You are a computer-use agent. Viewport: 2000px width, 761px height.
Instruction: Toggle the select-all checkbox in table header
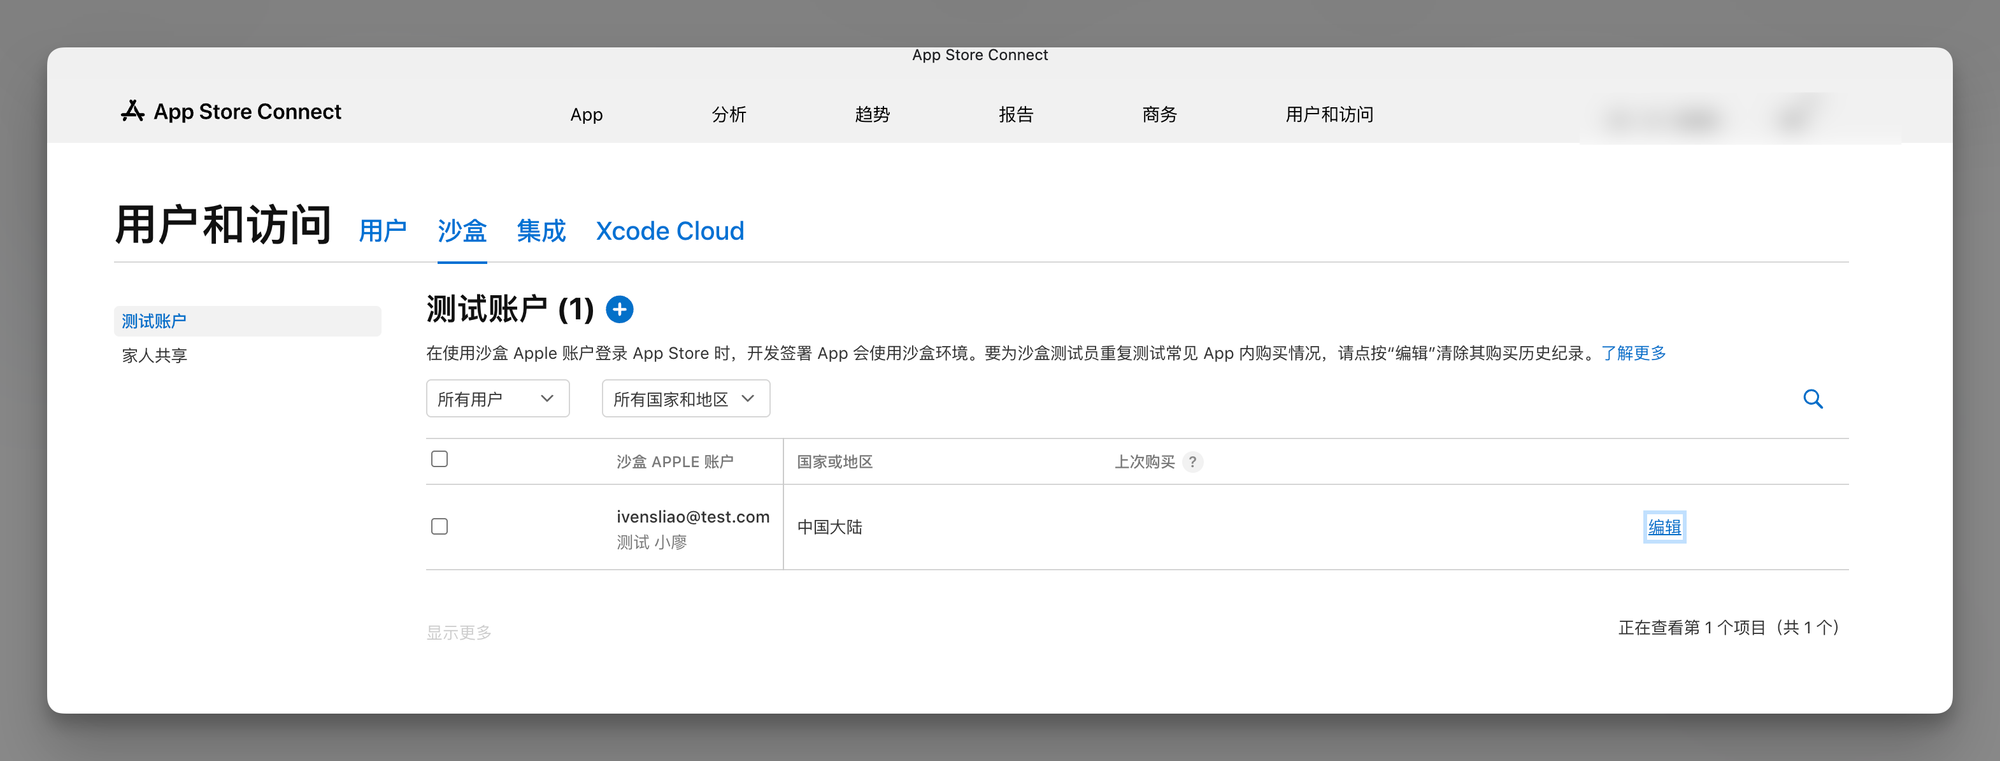click(x=439, y=459)
